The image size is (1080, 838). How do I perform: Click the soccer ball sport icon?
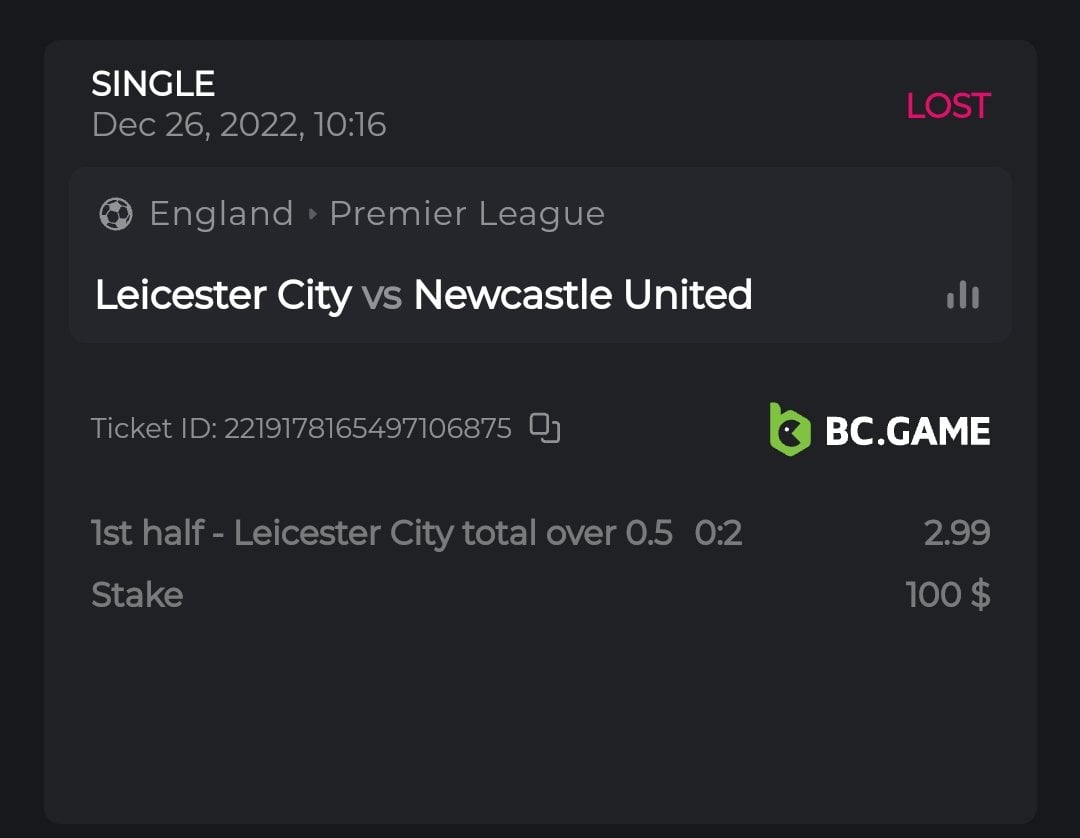[116, 214]
